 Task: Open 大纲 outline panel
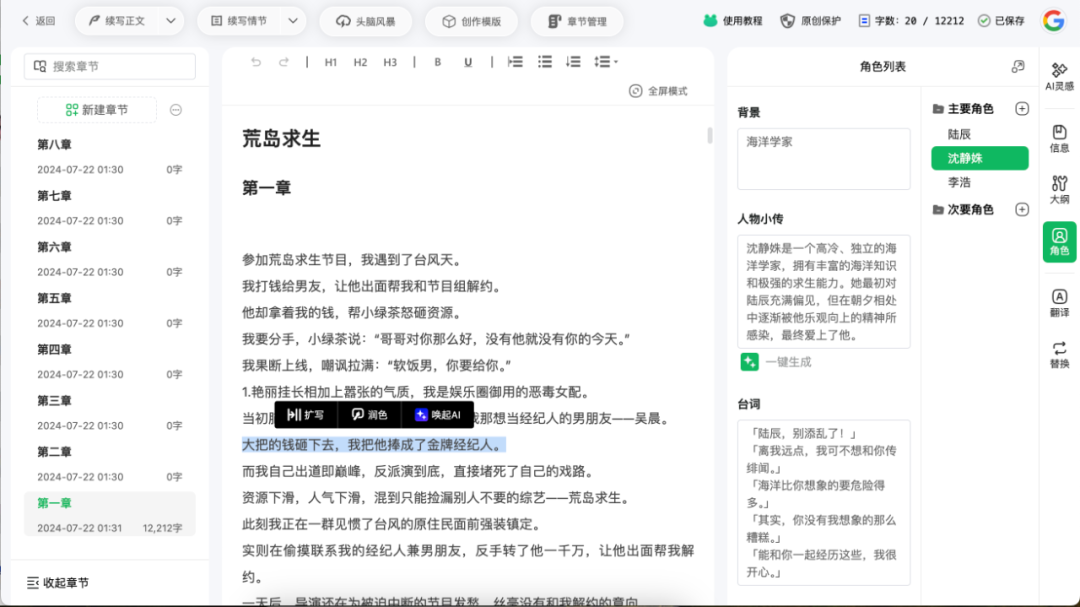pos(1059,189)
